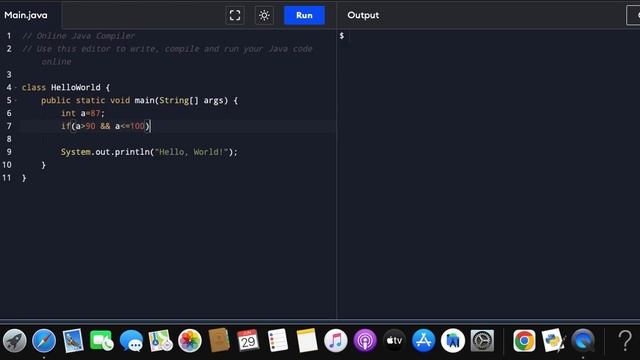Open Notes from the Dock
The width and height of the screenshot is (640, 360).
[307, 340]
